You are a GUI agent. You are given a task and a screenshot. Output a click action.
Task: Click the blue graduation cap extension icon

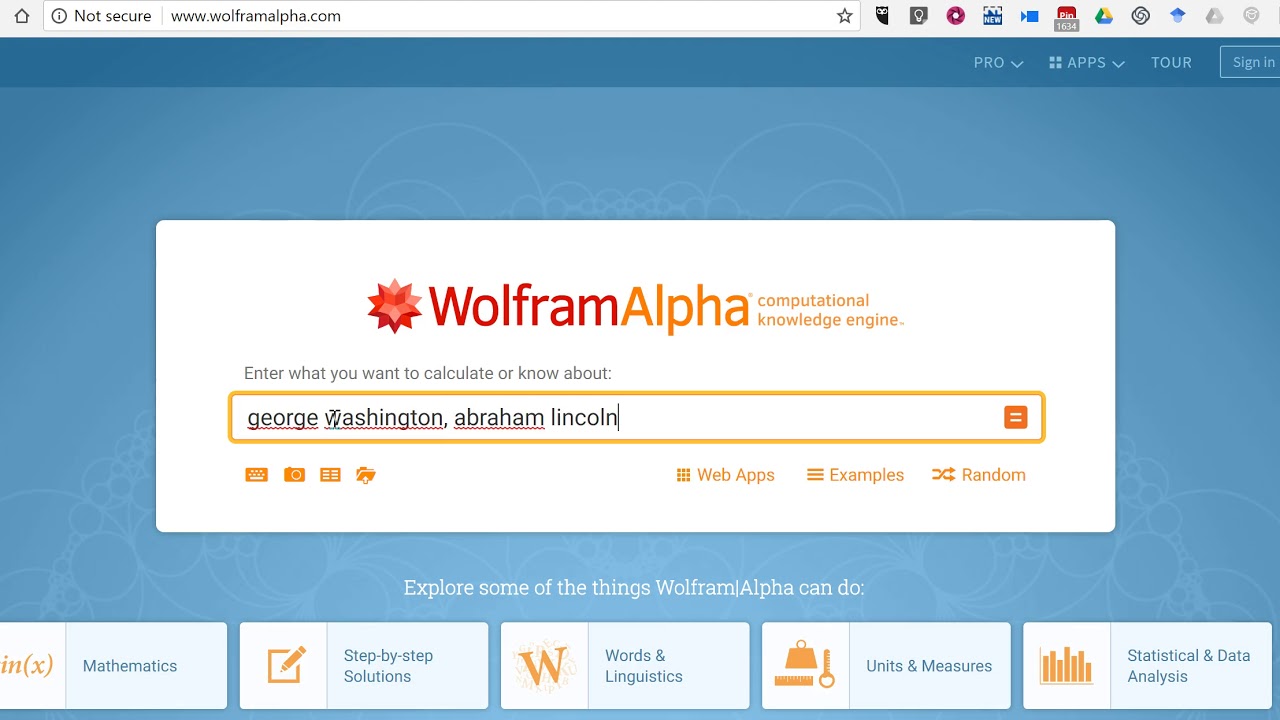[1178, 16]
